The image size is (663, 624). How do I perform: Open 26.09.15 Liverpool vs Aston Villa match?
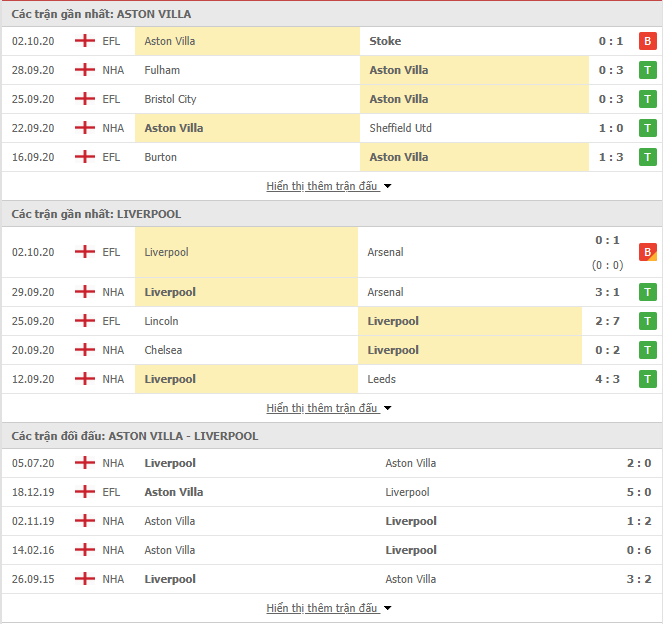click(x=332, y=579)
